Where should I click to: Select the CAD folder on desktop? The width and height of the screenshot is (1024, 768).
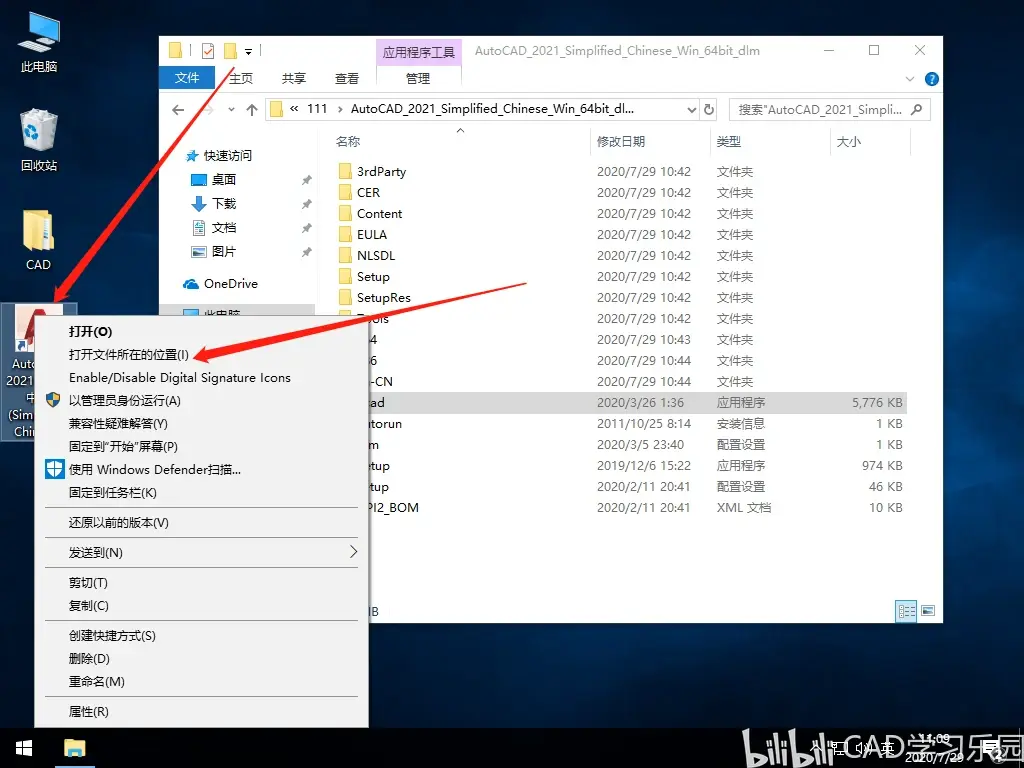pos(39,240)
